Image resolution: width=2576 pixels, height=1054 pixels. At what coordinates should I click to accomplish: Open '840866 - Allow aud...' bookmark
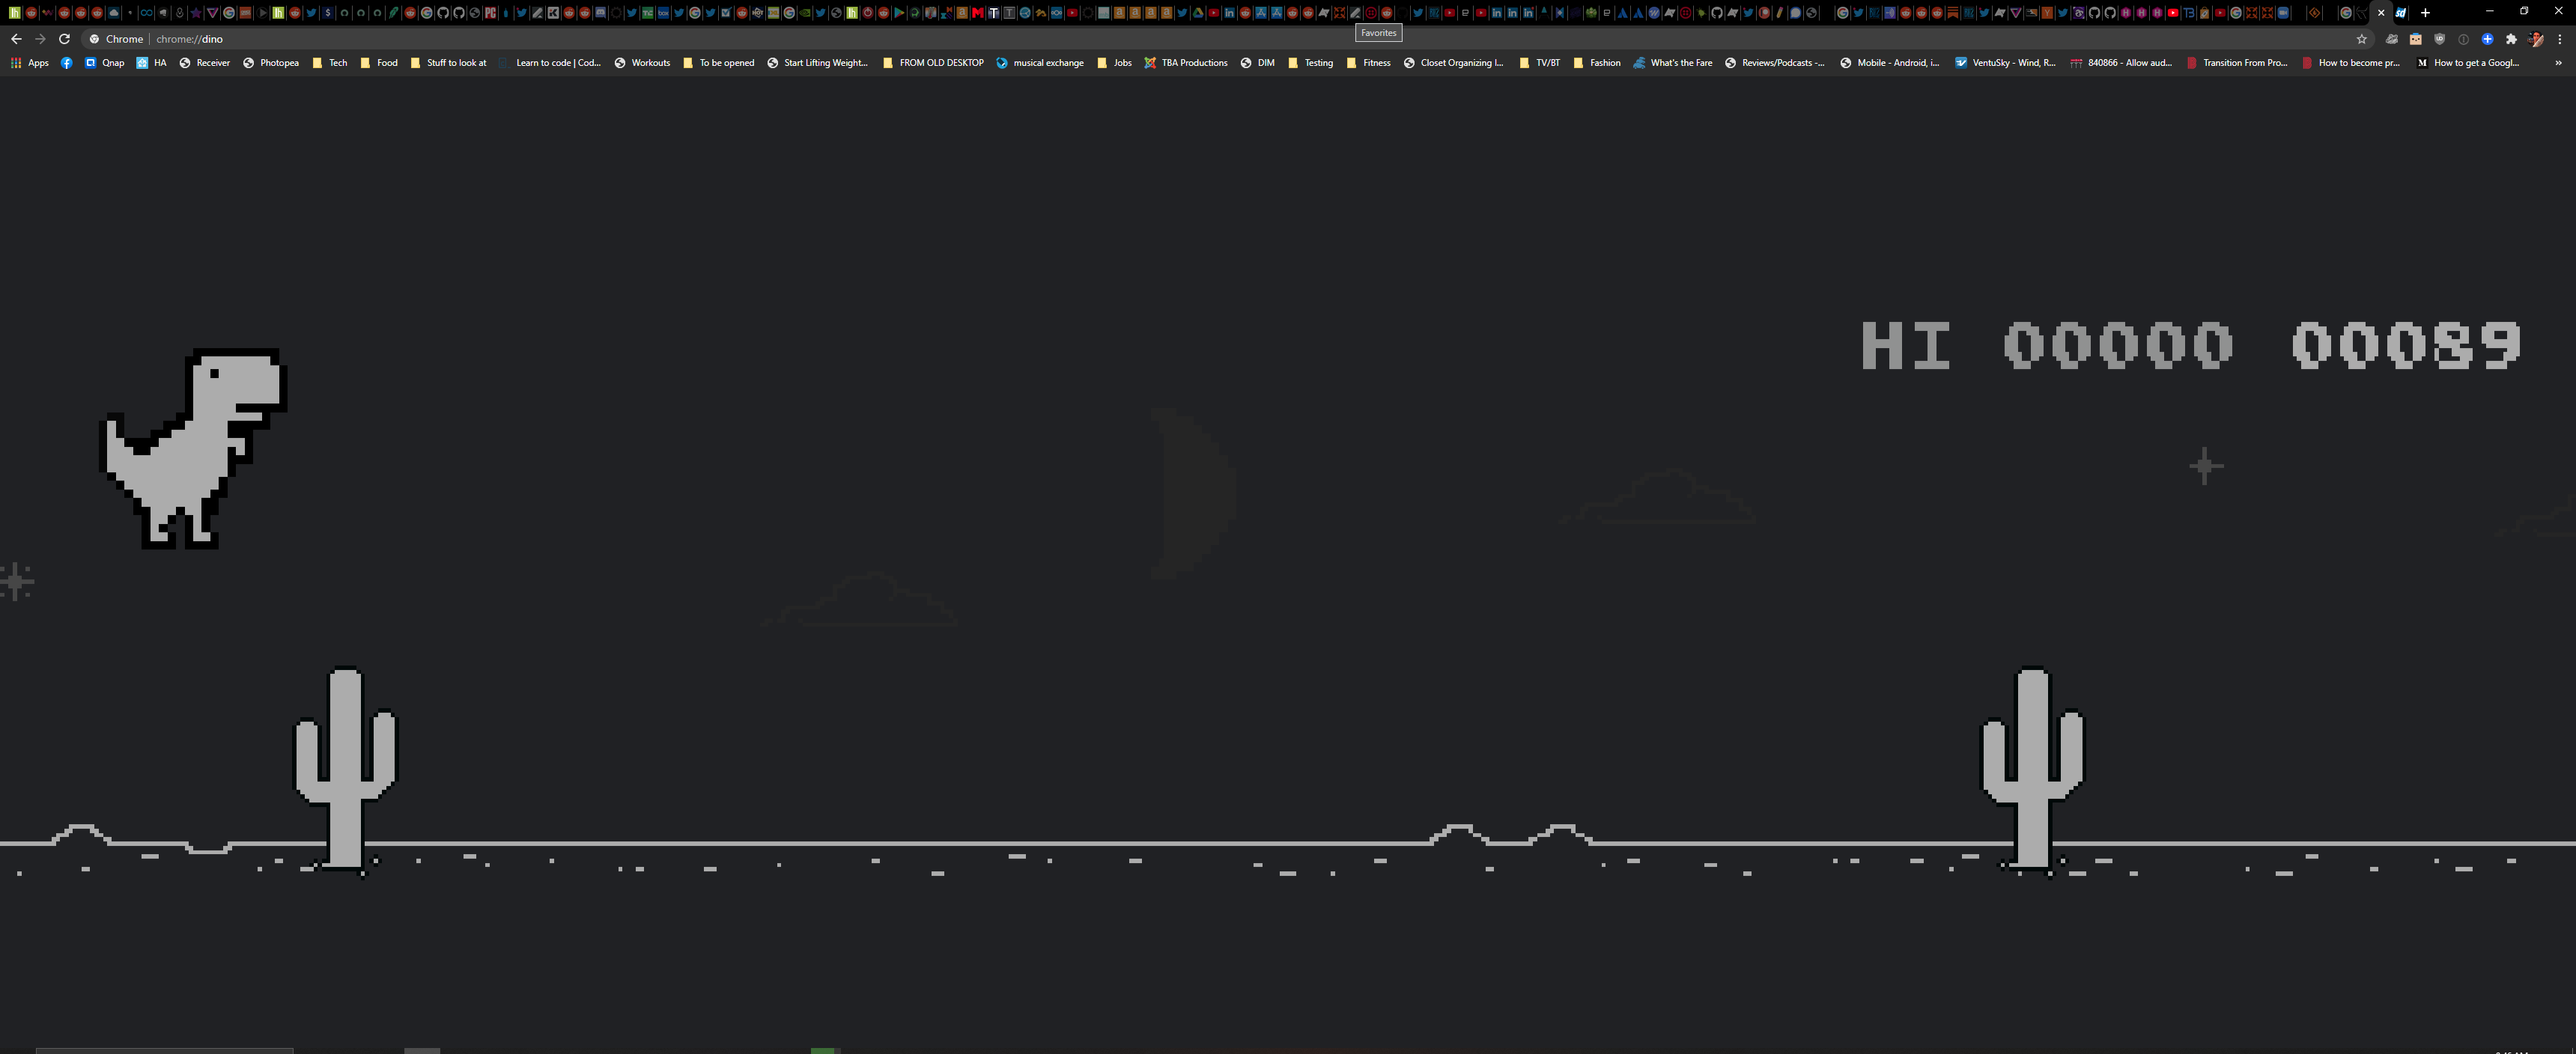point(2120,63)
